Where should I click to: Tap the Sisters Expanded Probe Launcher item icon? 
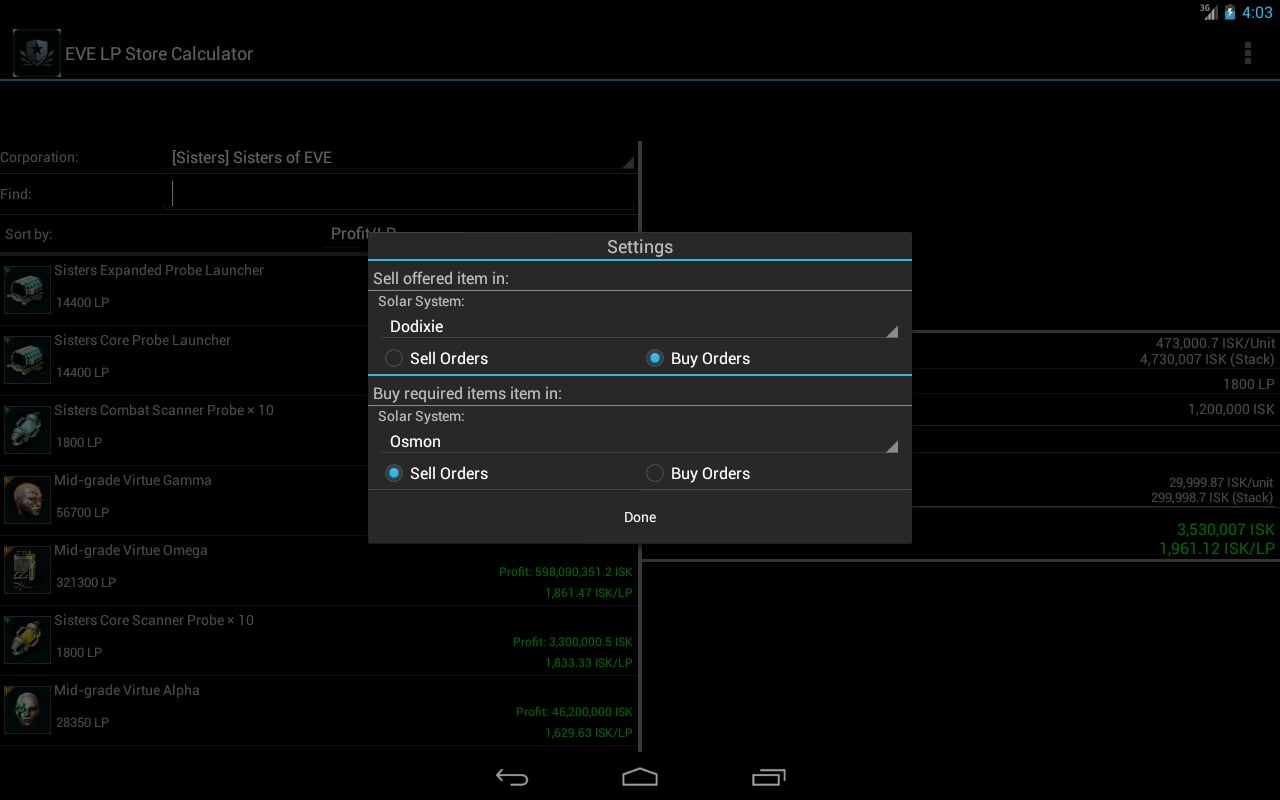click(x=27, y=290)
